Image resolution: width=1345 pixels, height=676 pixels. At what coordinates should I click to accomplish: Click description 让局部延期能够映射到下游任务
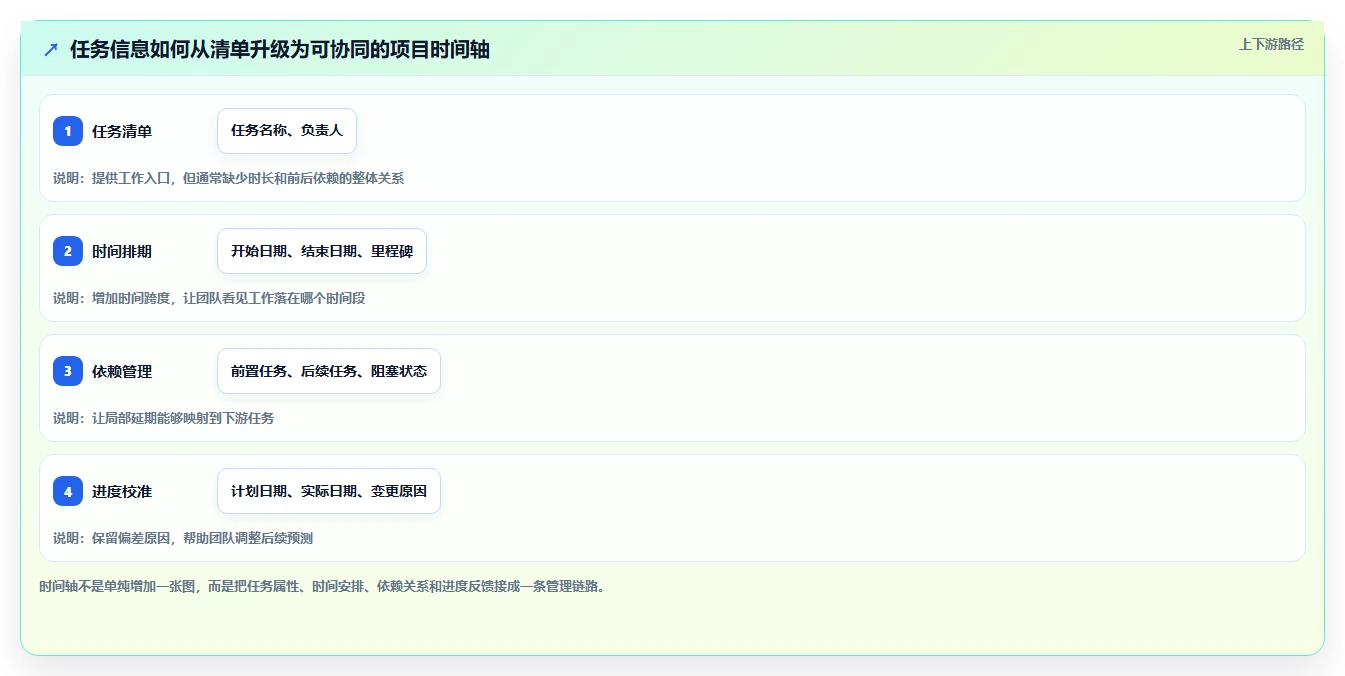click(164, 418)
